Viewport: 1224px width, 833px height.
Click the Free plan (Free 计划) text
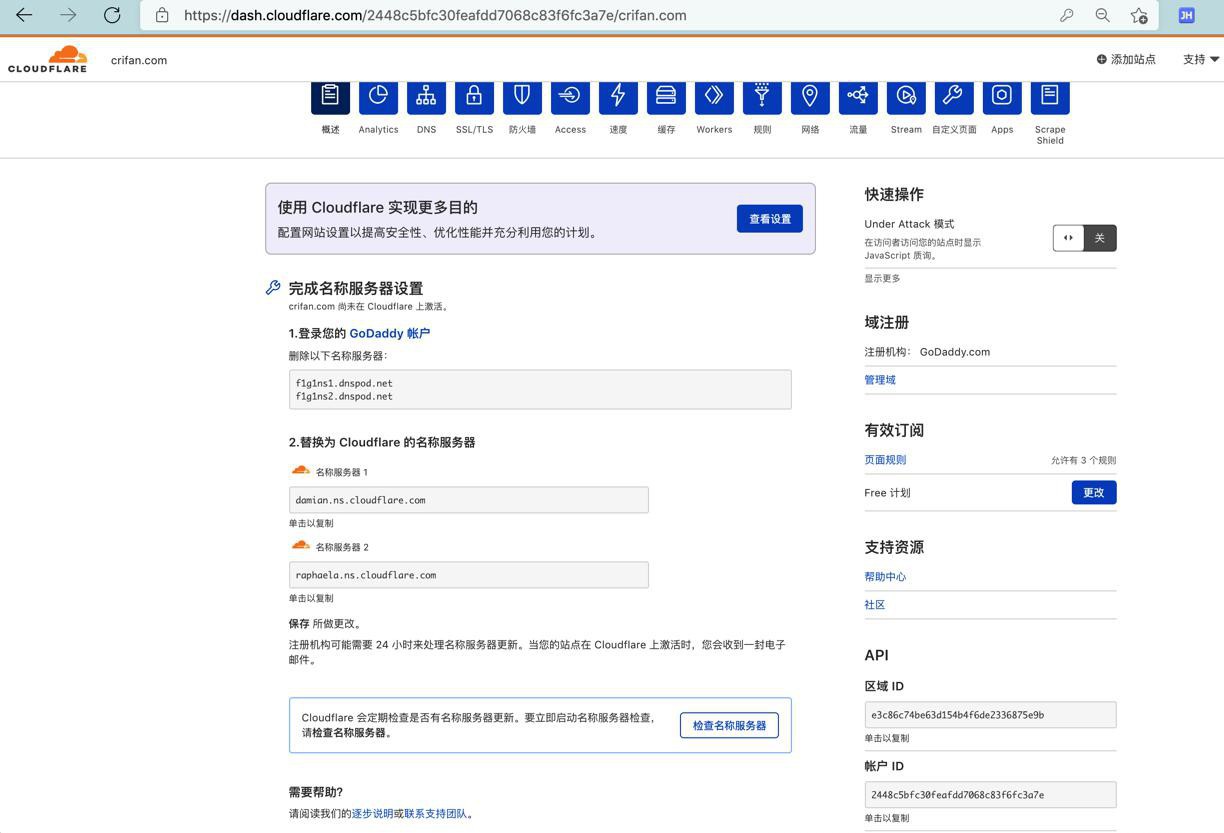pos(887,493)
